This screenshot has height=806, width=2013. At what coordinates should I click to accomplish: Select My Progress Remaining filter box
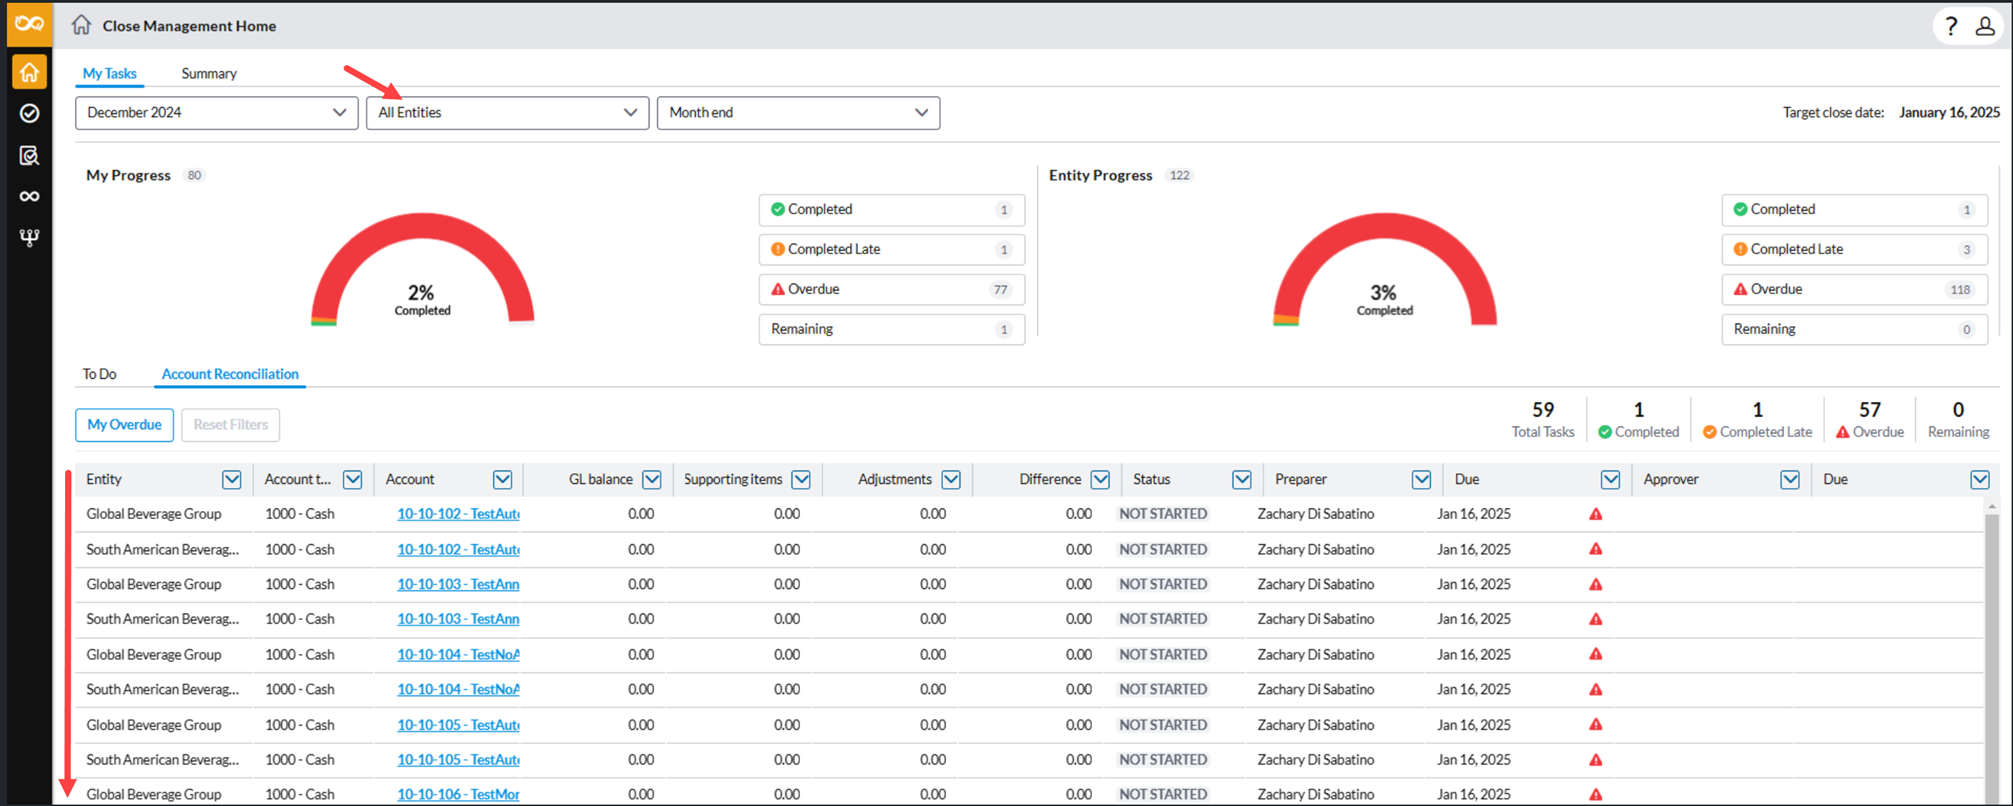pos(892,329)
